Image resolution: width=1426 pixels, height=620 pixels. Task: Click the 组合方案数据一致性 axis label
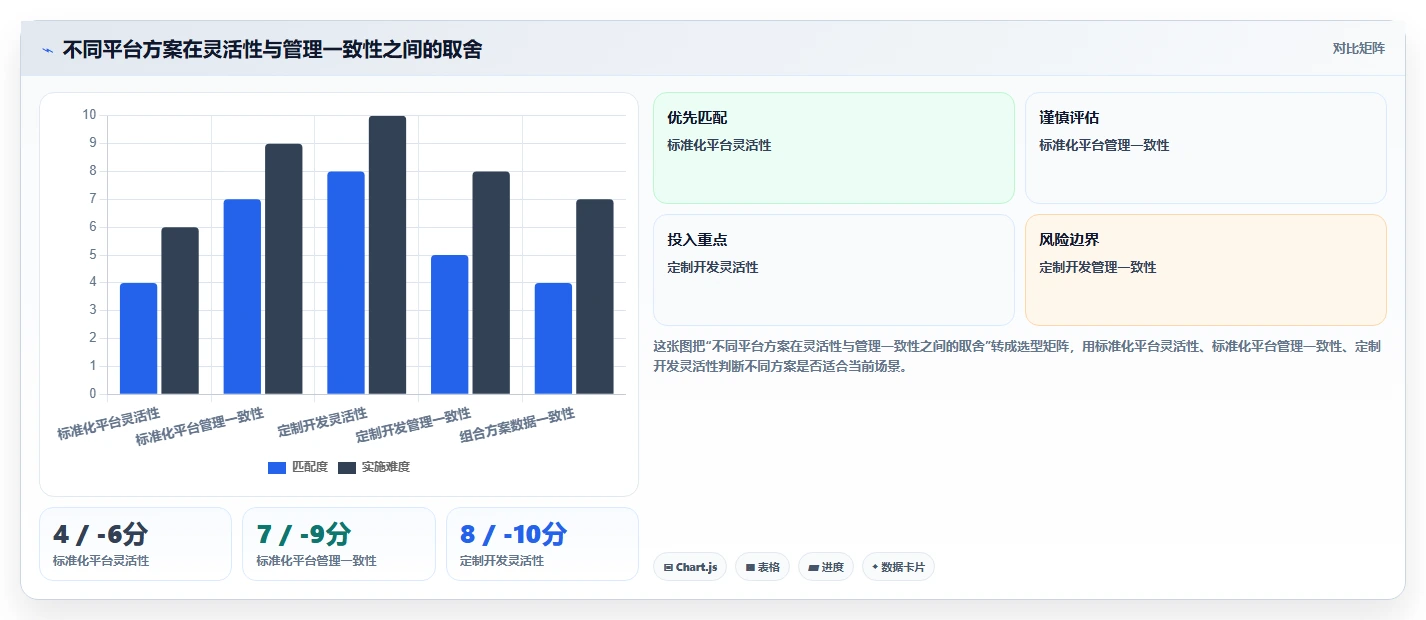518,425
